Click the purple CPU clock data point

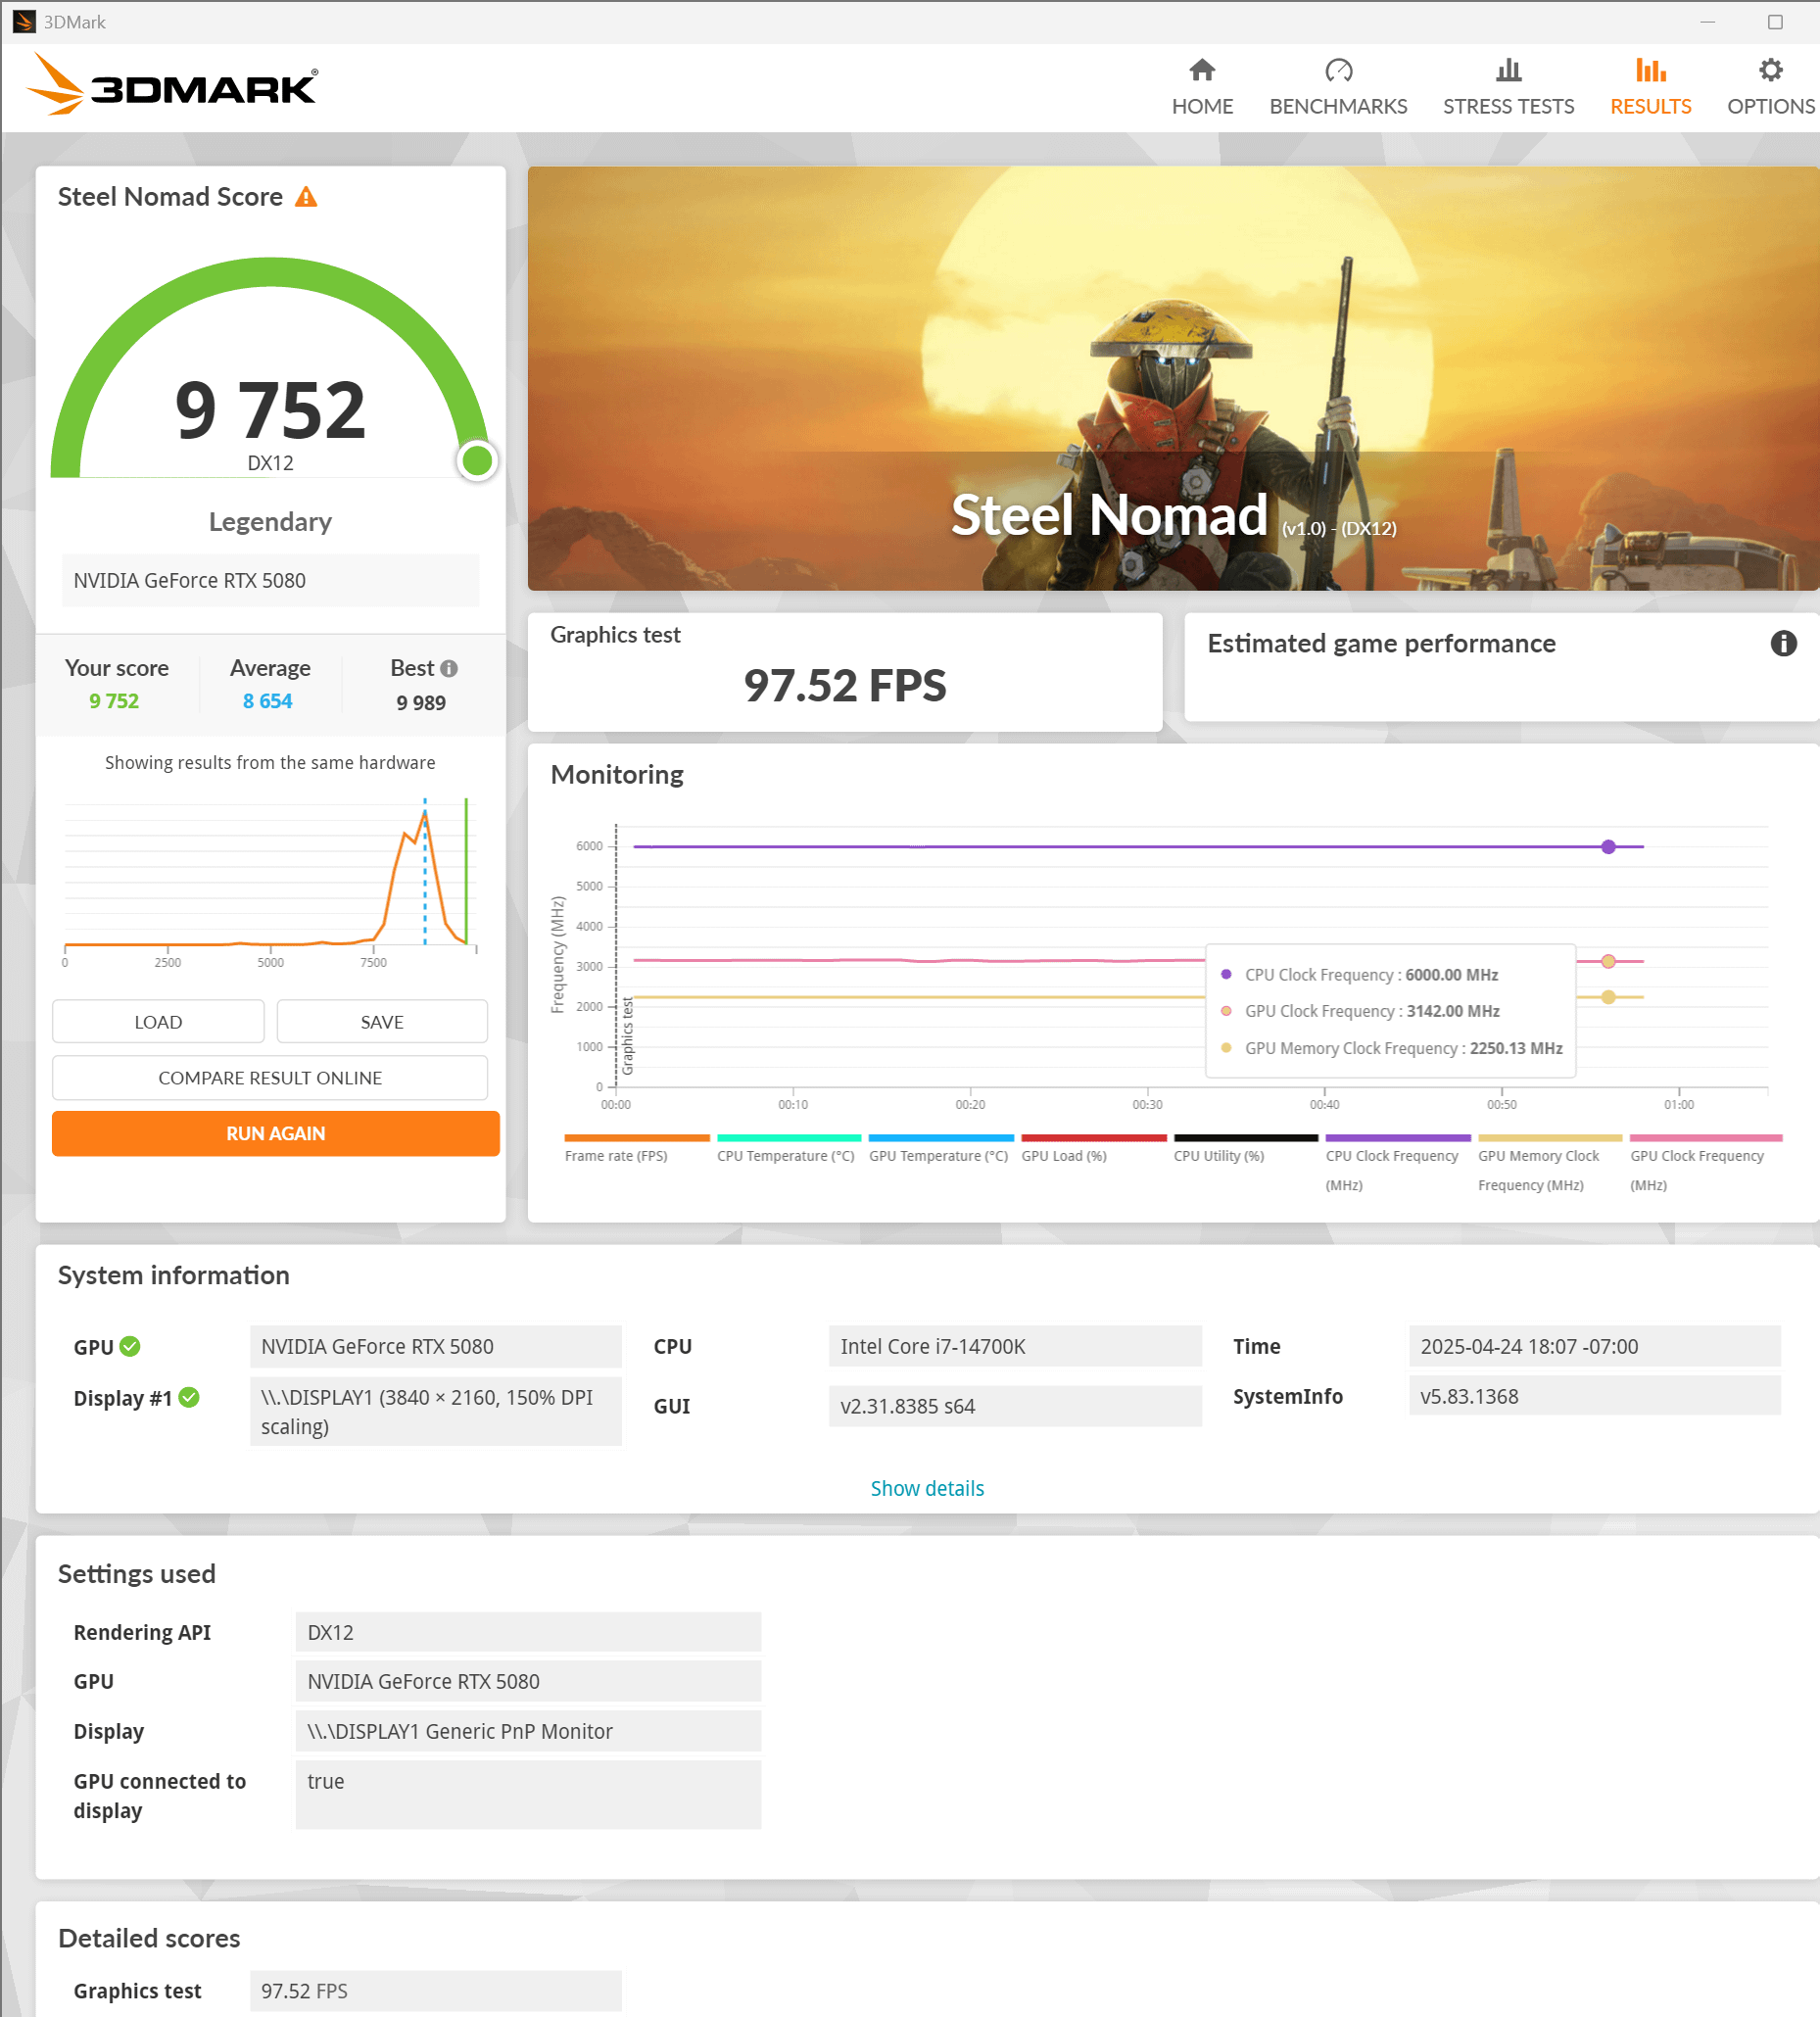(1608, 846)
